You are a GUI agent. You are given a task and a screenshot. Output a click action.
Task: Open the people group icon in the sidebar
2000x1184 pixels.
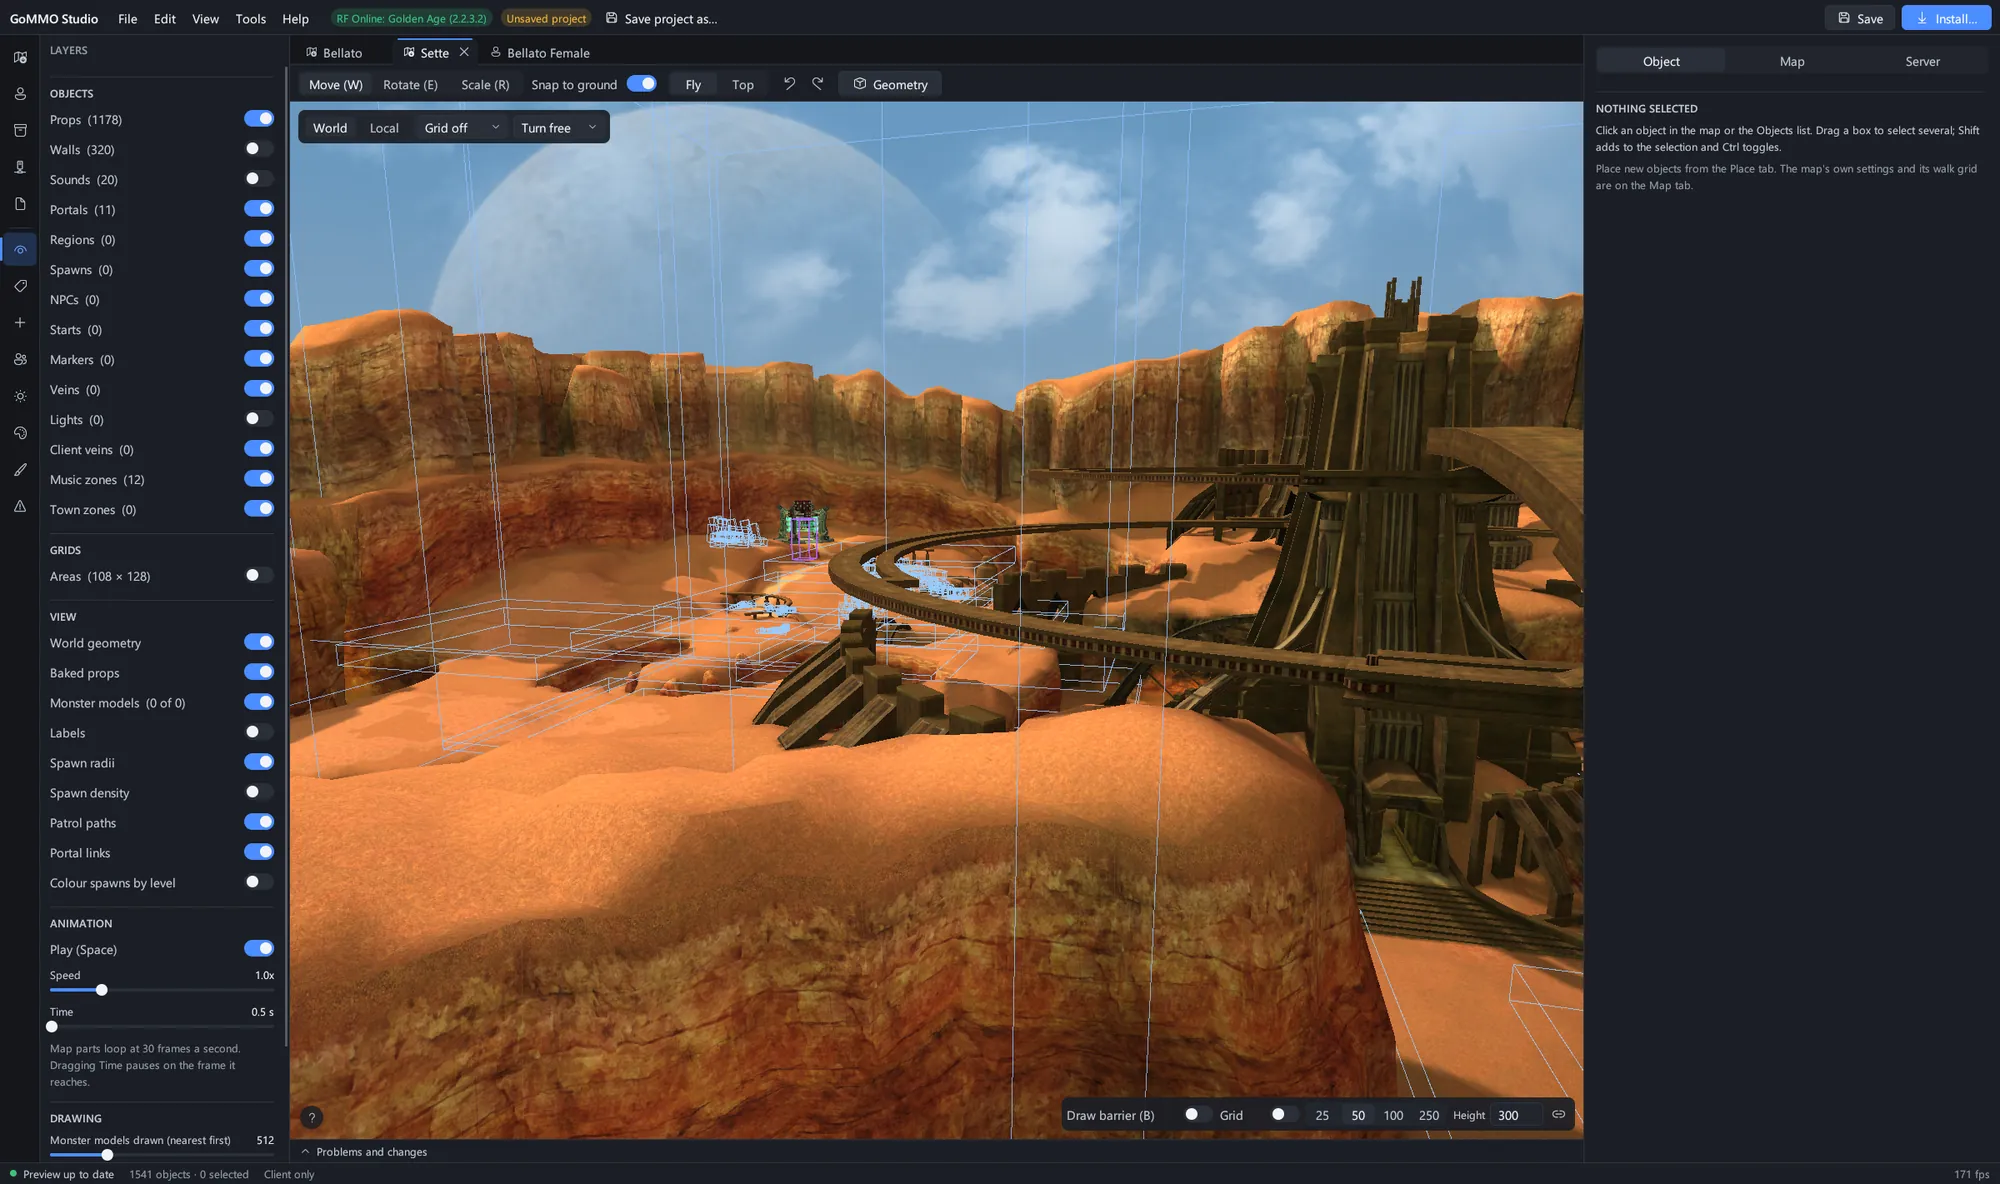click(x=20, y=359)
